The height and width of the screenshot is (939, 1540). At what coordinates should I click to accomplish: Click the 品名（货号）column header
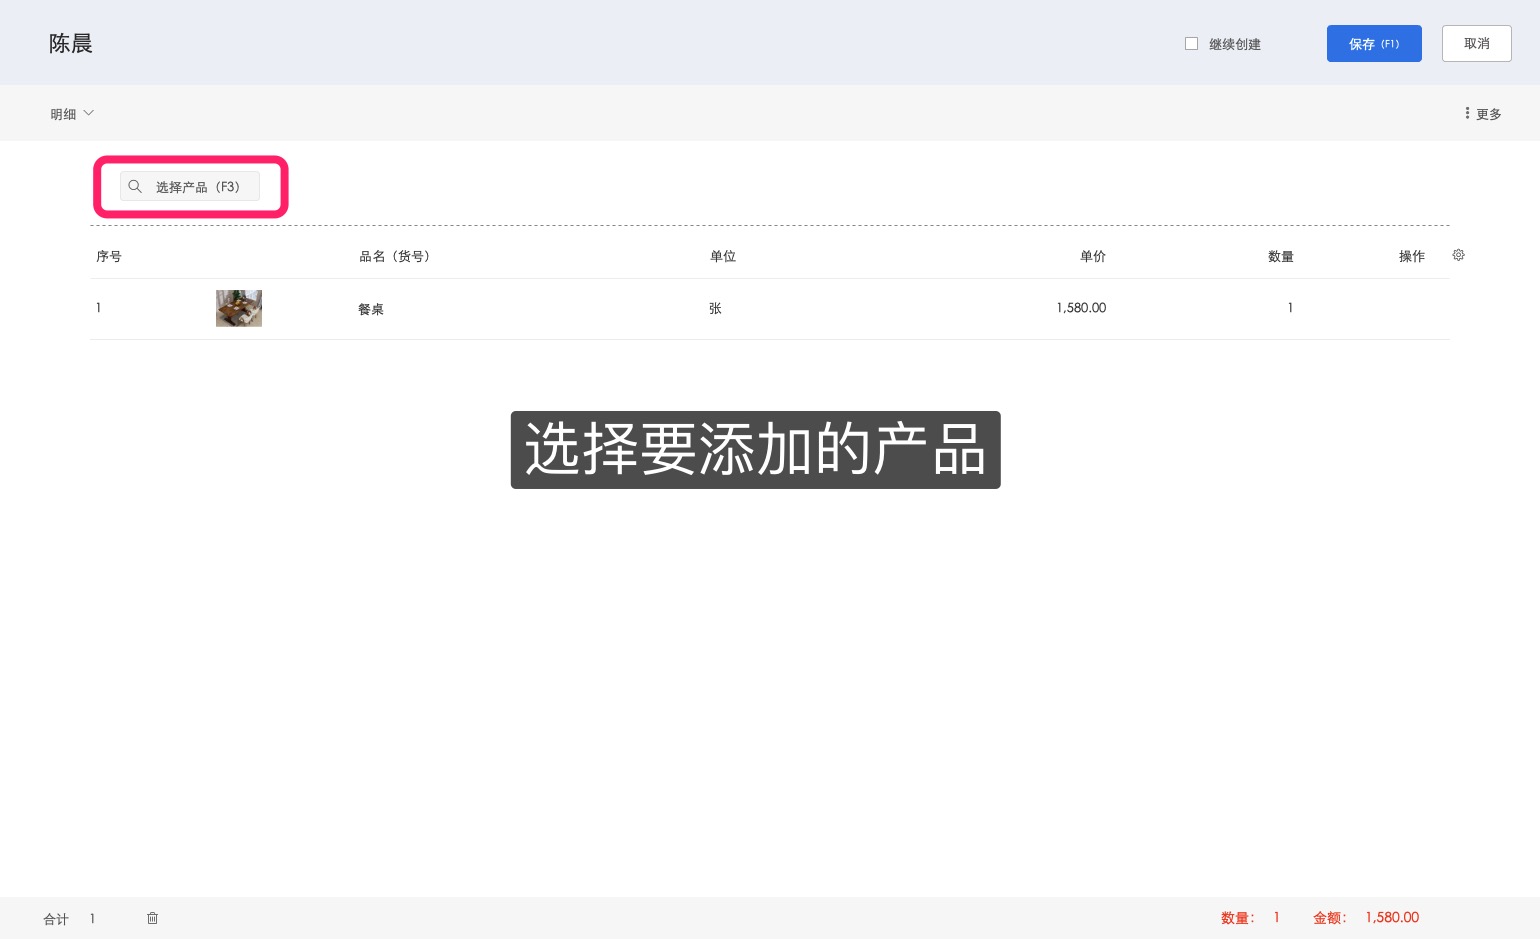(395, 256)
